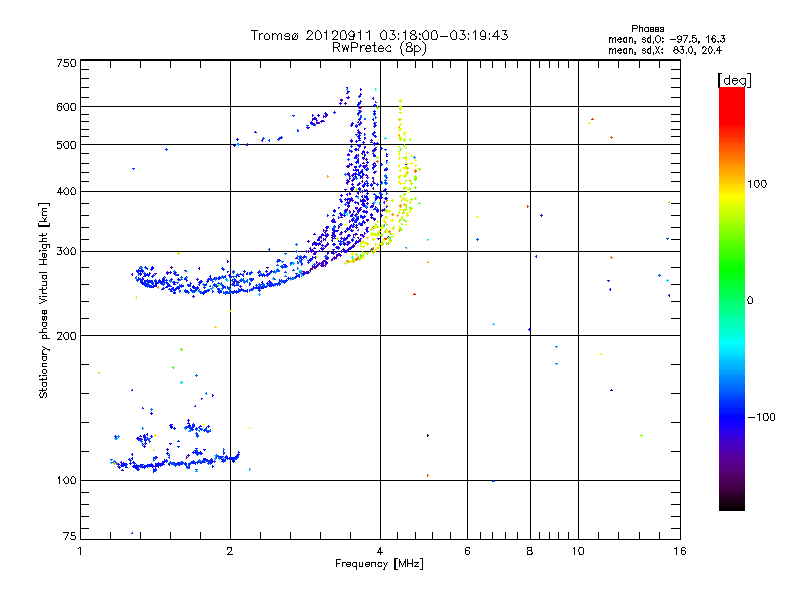This screenshot has width=800, height=600.
Task: Click the y-axis tick label "600"
Action: [66, 107]
